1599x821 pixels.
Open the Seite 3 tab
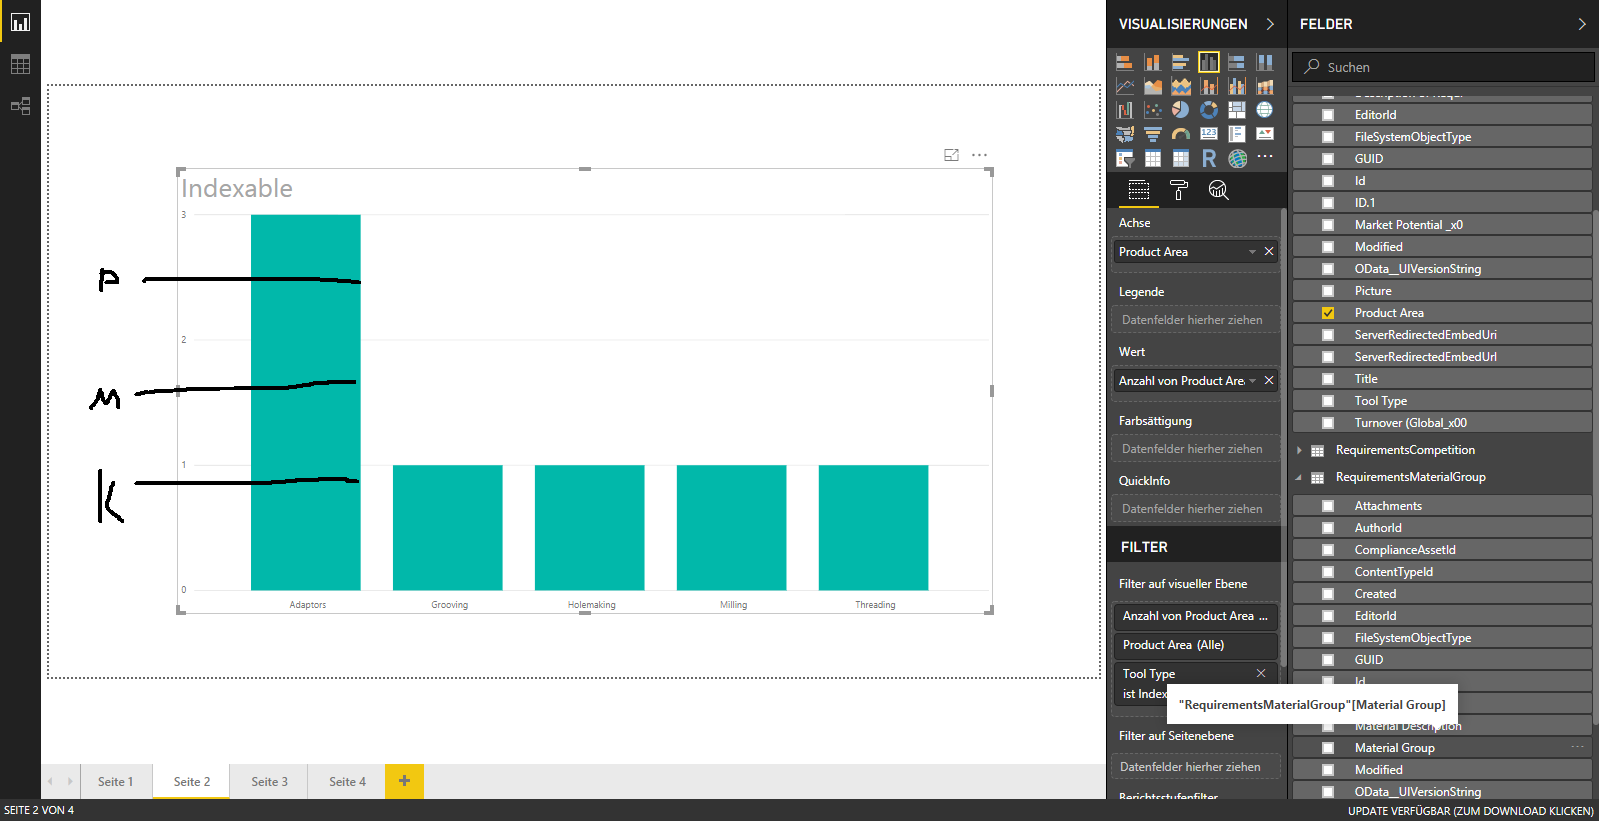pyautogui.click(x=270, y=782)
